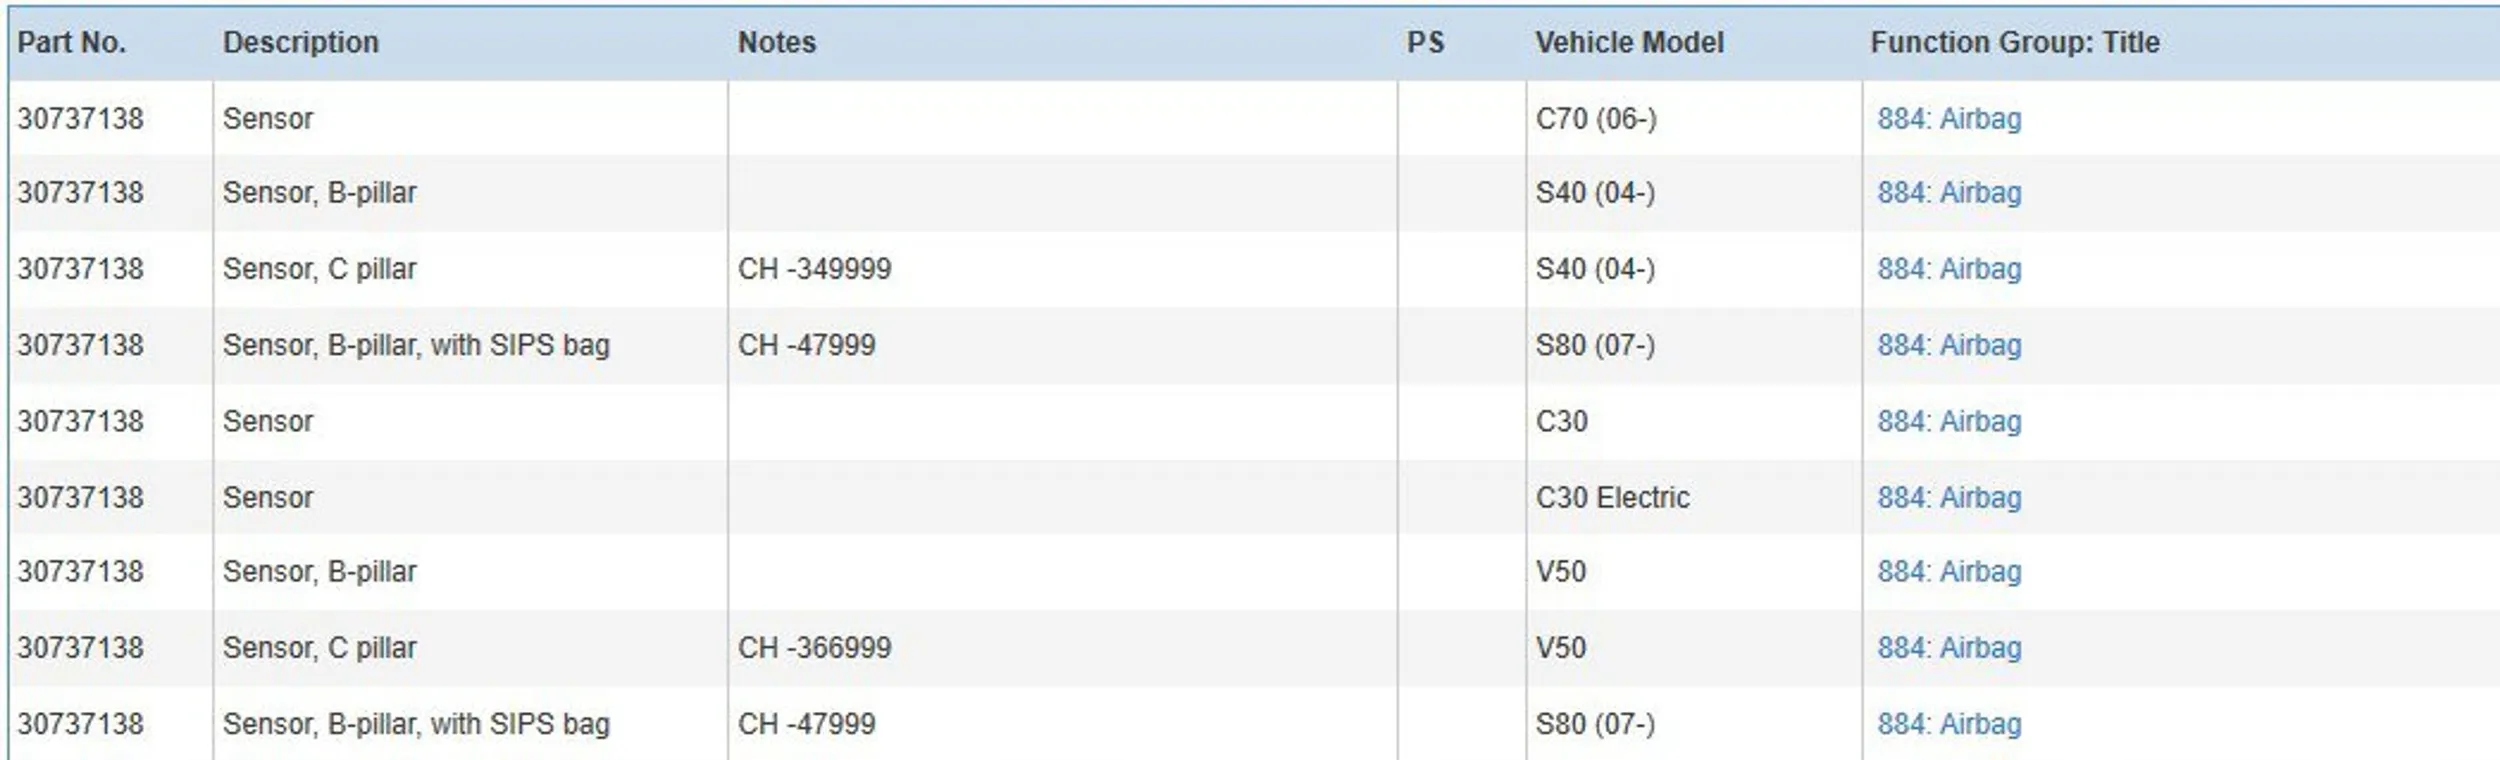Click part number 30737138 in C30 Electric row
This screenshot has width=2500, height=760.
click(x=80, y=498)
